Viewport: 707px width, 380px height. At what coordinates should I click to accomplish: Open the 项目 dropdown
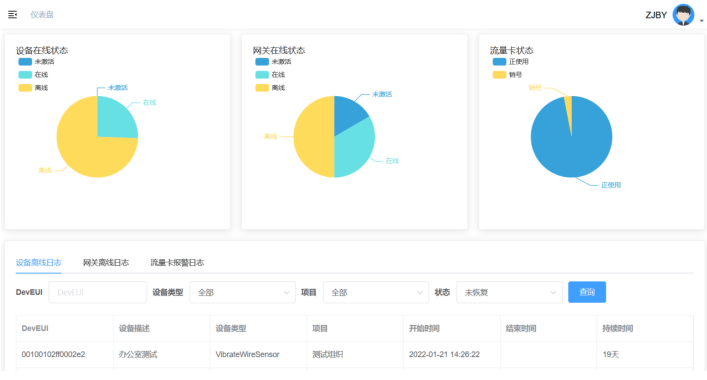376,292
